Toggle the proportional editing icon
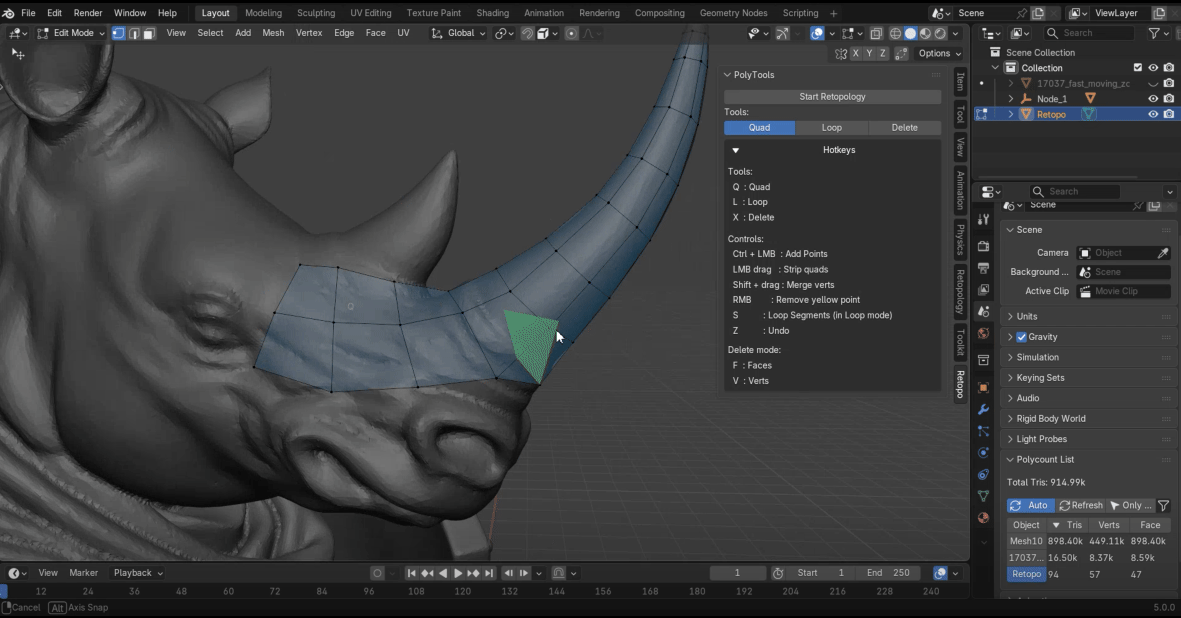The width and height of the screenshot is (1181, 618). click(571, 33)
